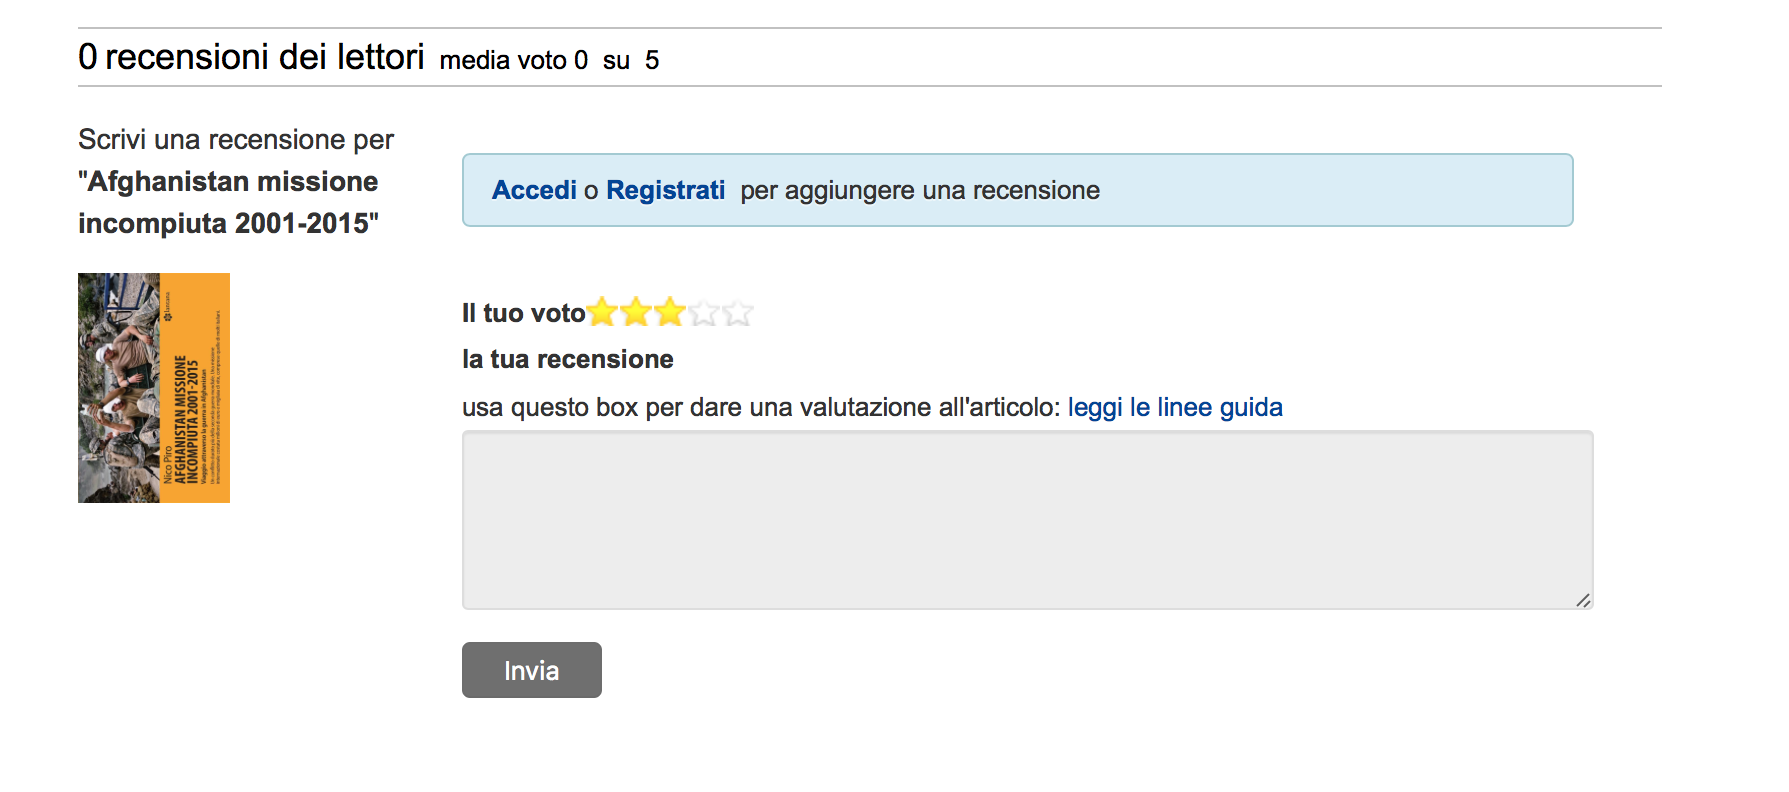This screenshot has height=792, width=1789.
Task: Focus the review text box
Action: [x=1027, y=520]
